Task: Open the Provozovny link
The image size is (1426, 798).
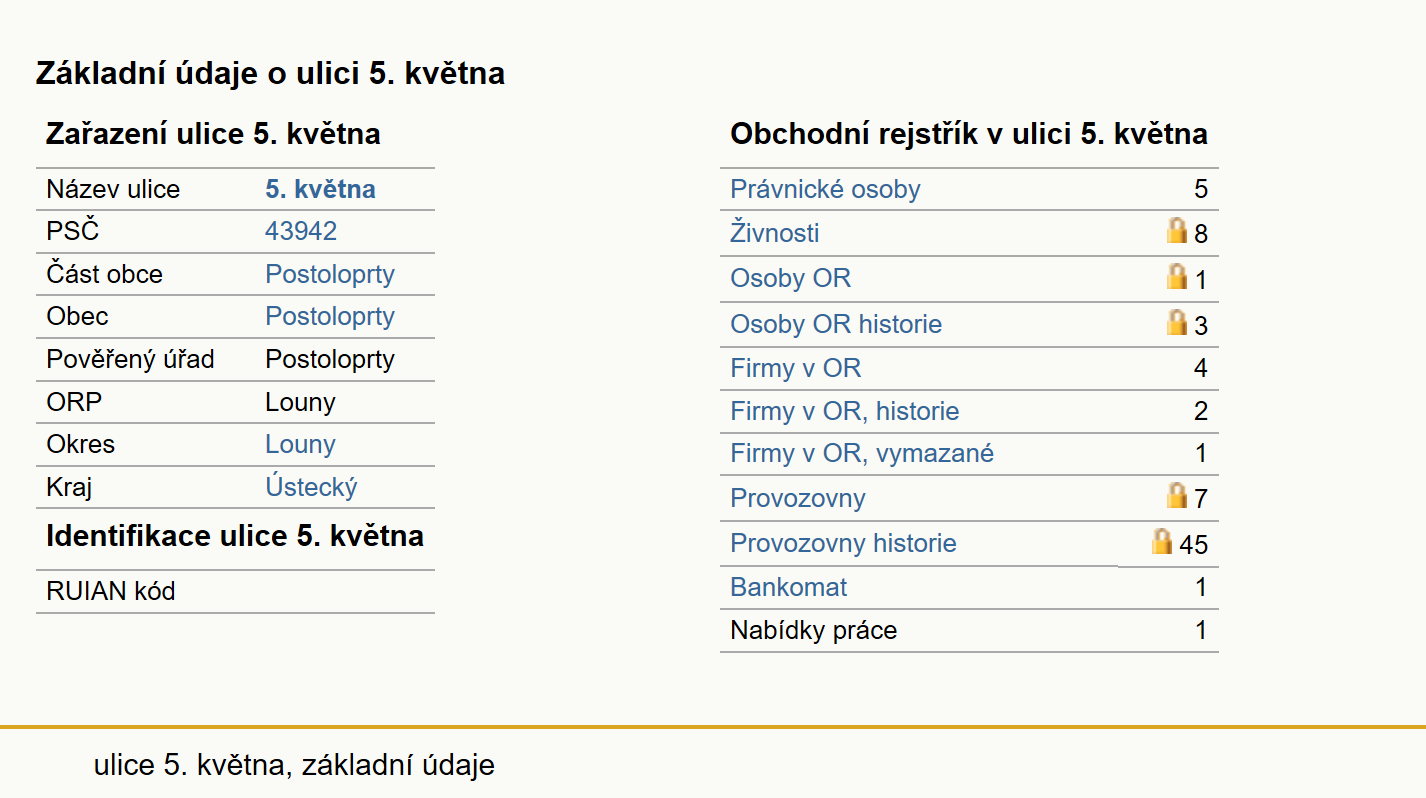Action: pyautogui.click(x=798, y=498)
